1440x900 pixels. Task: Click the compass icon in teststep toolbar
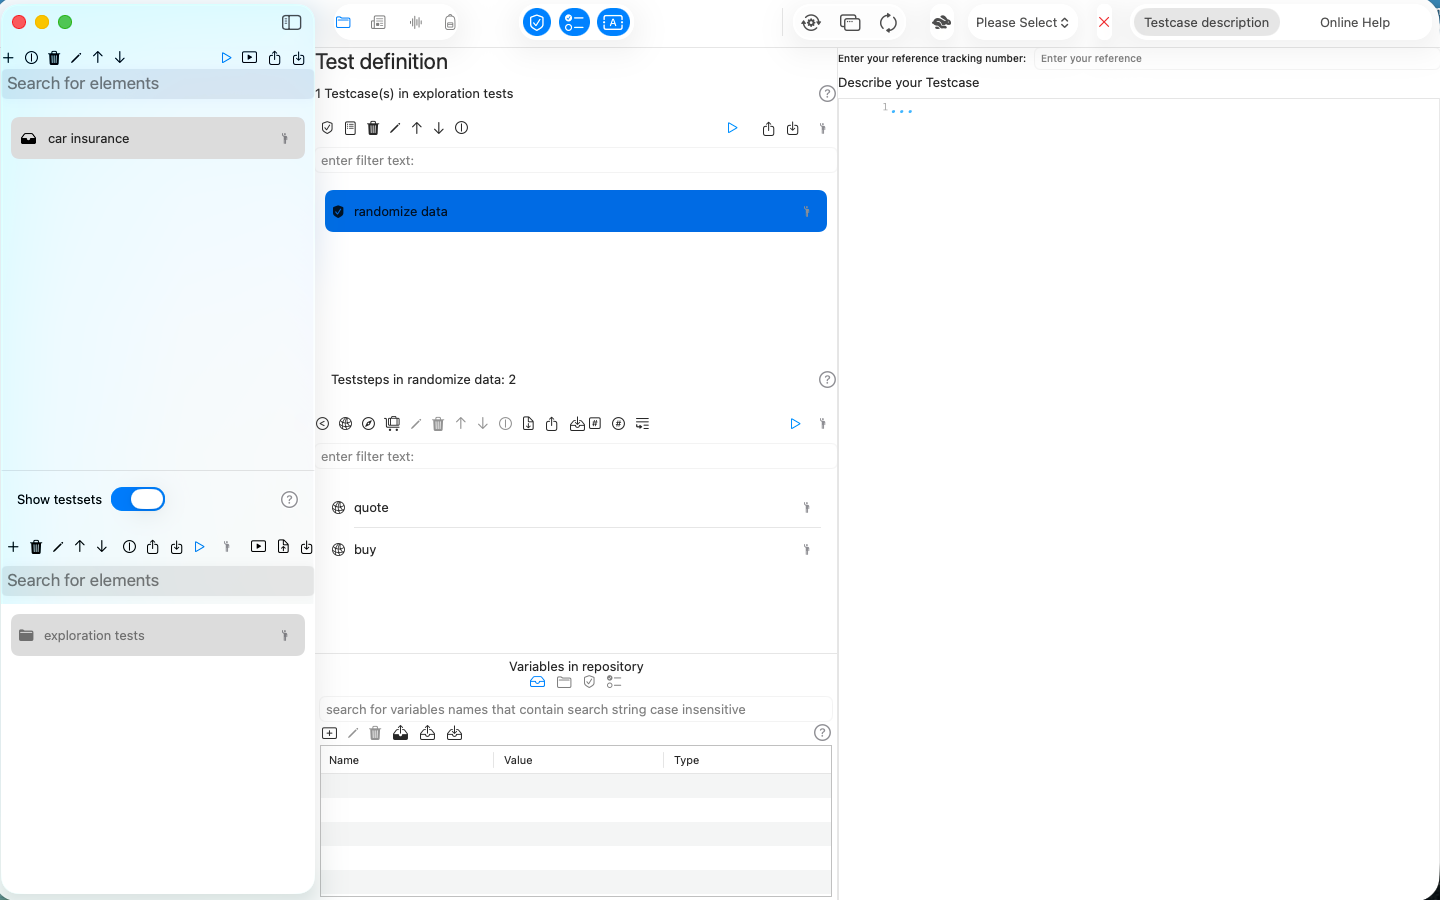click(368, 423)
